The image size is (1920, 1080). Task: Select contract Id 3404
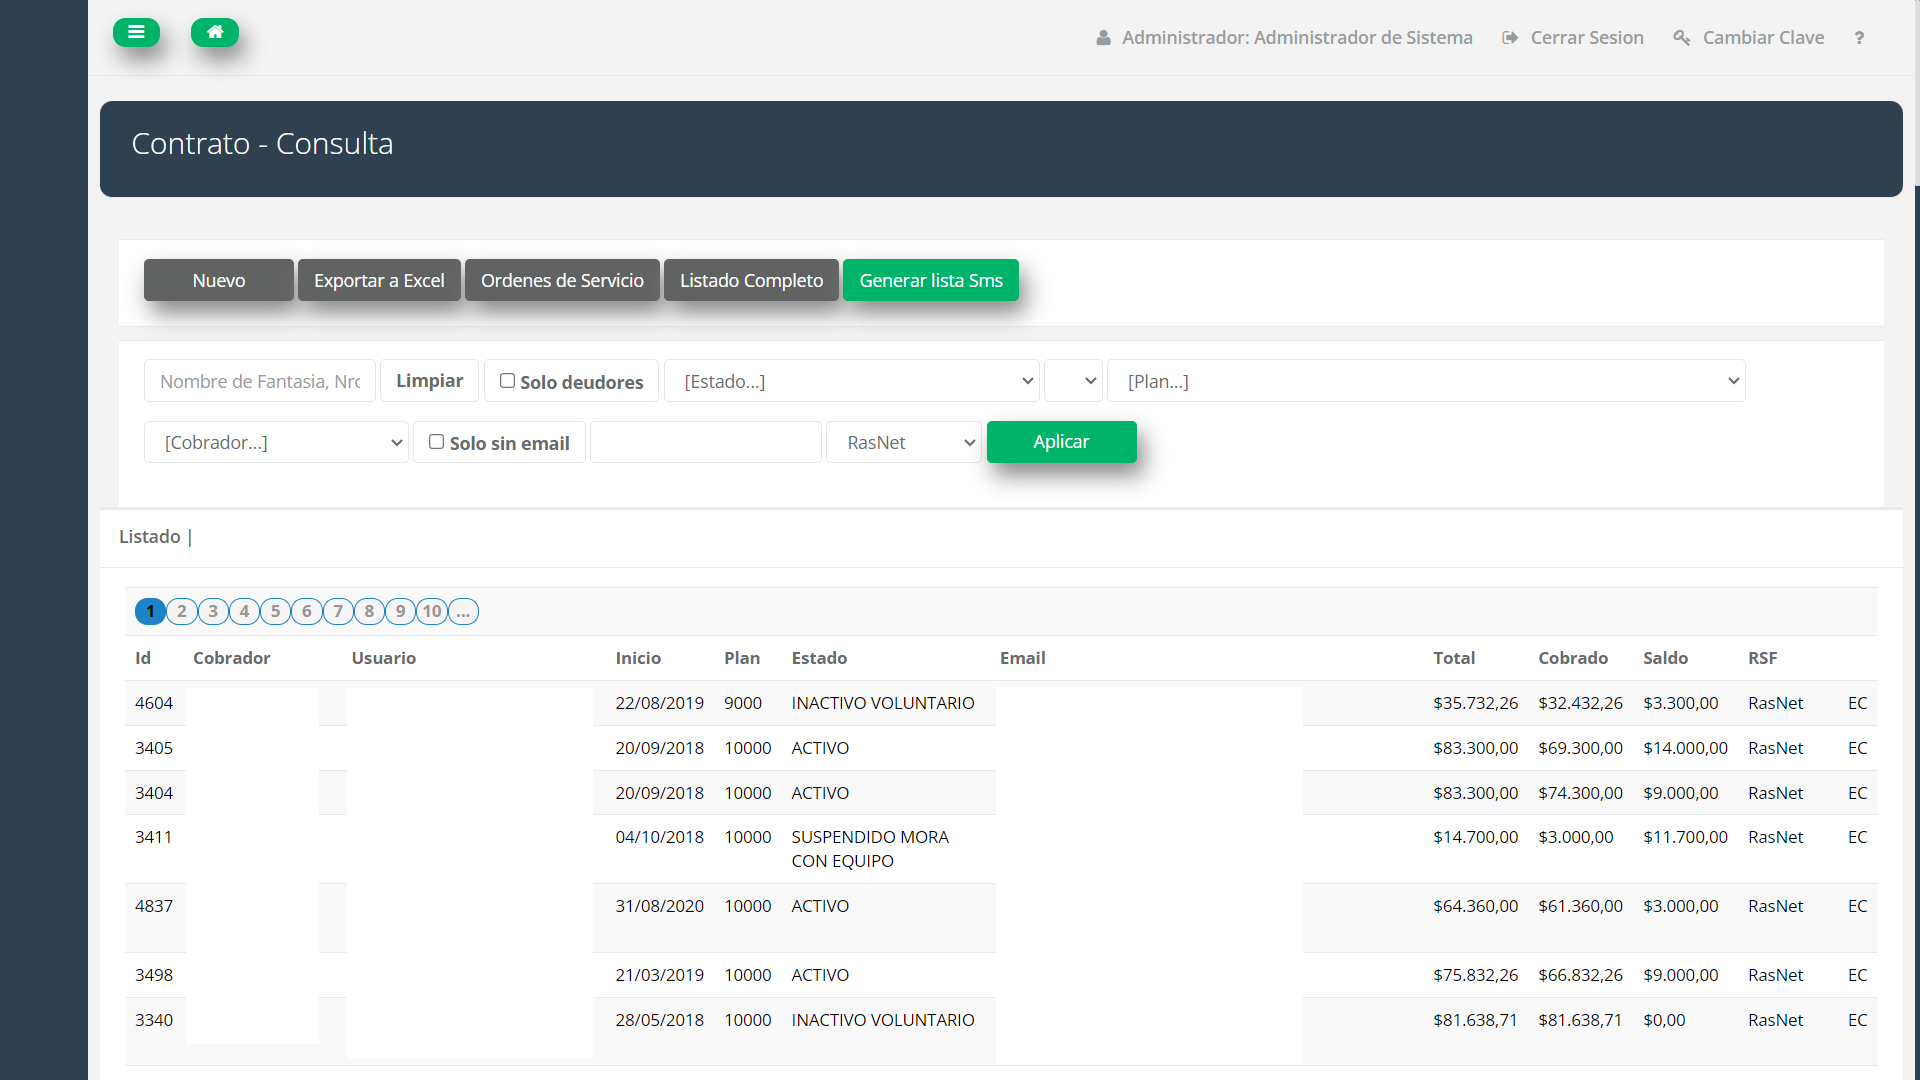[154, 793]
